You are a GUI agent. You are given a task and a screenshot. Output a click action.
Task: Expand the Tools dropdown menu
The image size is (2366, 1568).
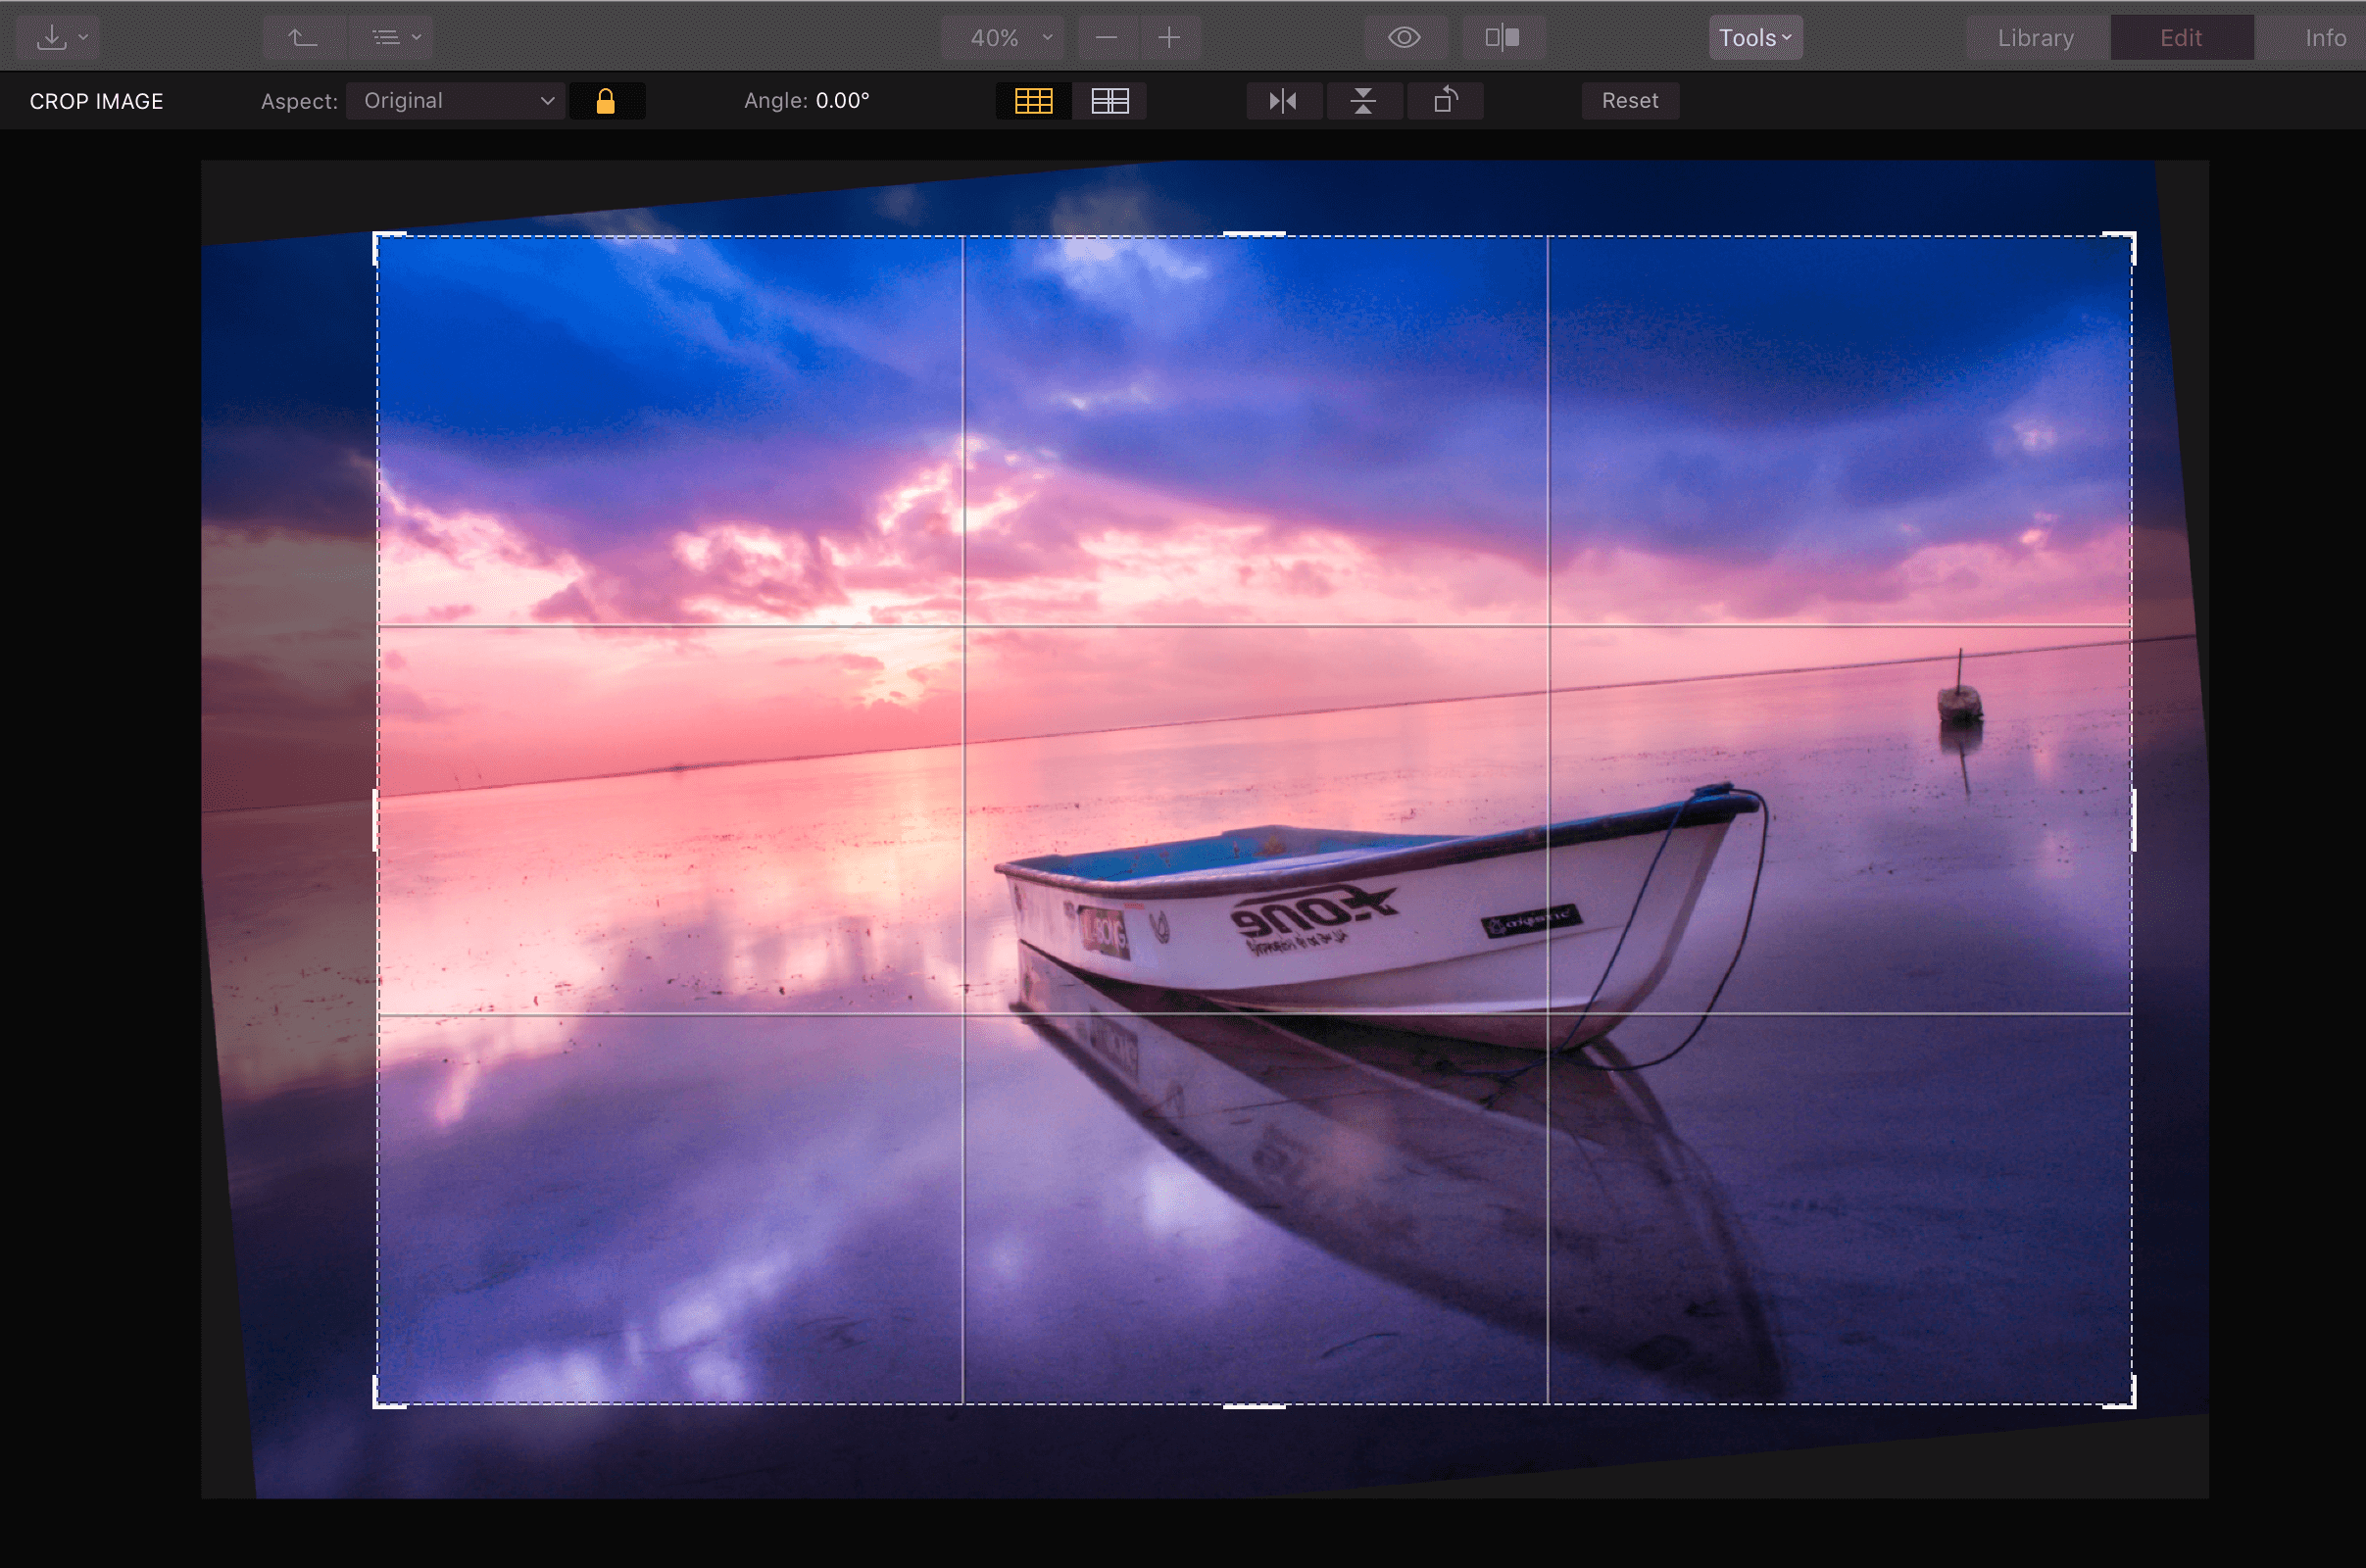1755,38
